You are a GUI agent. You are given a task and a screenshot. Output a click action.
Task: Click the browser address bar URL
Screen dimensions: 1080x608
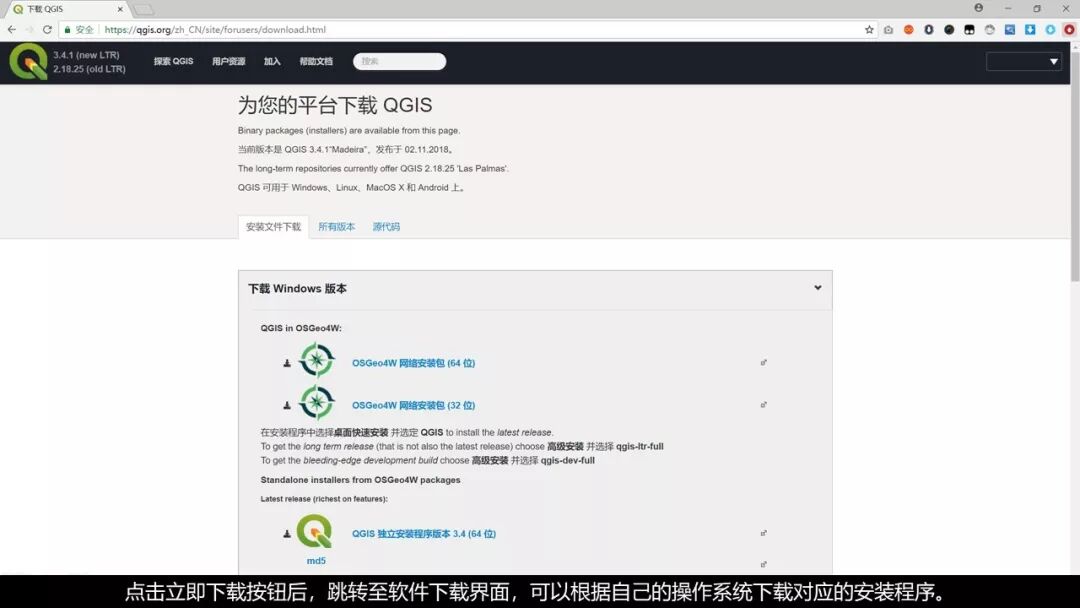[x=215, y=30]
